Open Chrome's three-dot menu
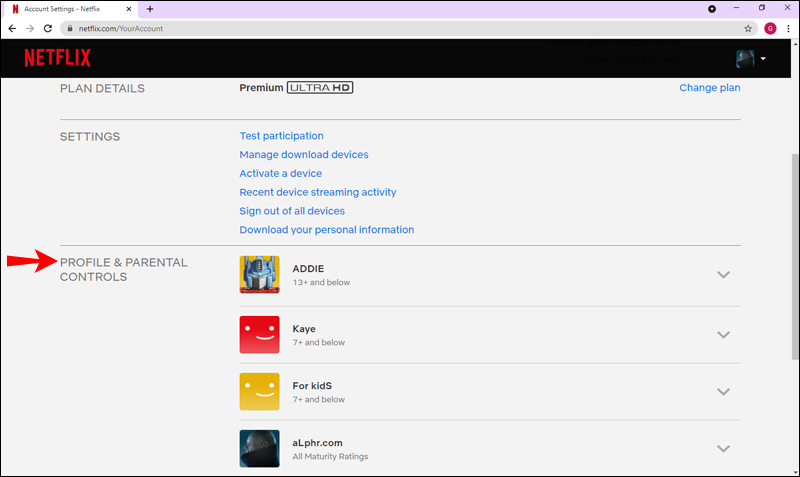800x477 pixels. coord(788,29)
